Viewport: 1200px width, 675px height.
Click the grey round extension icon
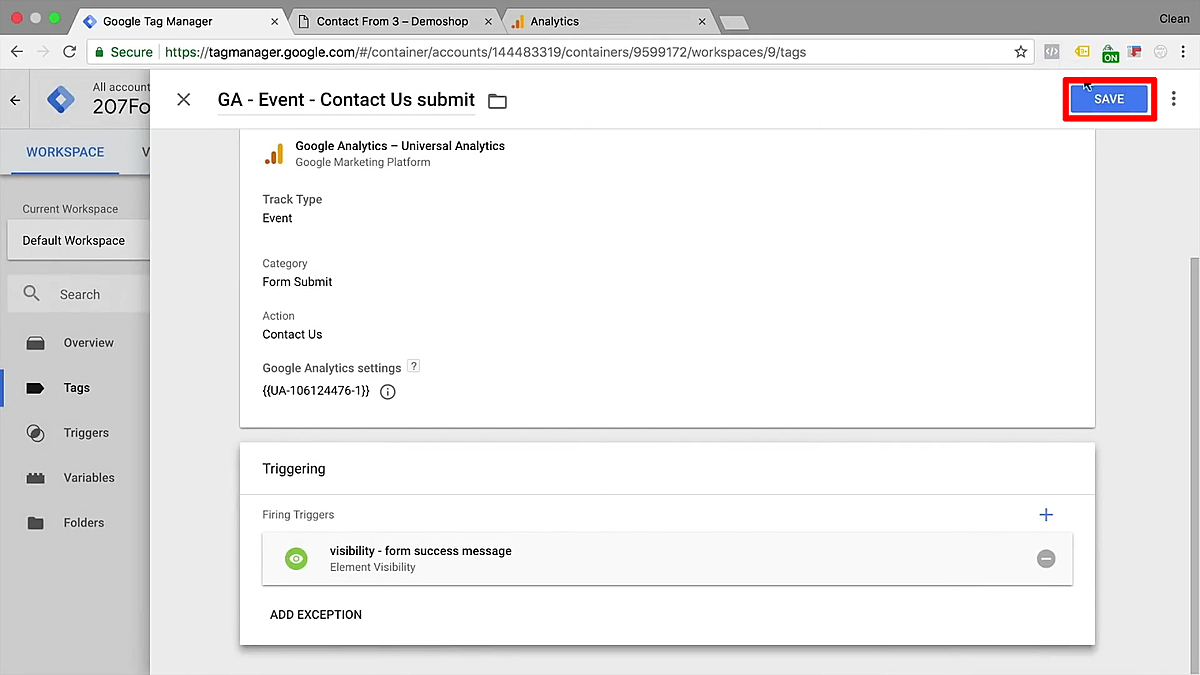pyautogui.click(x=1160, y=52)
